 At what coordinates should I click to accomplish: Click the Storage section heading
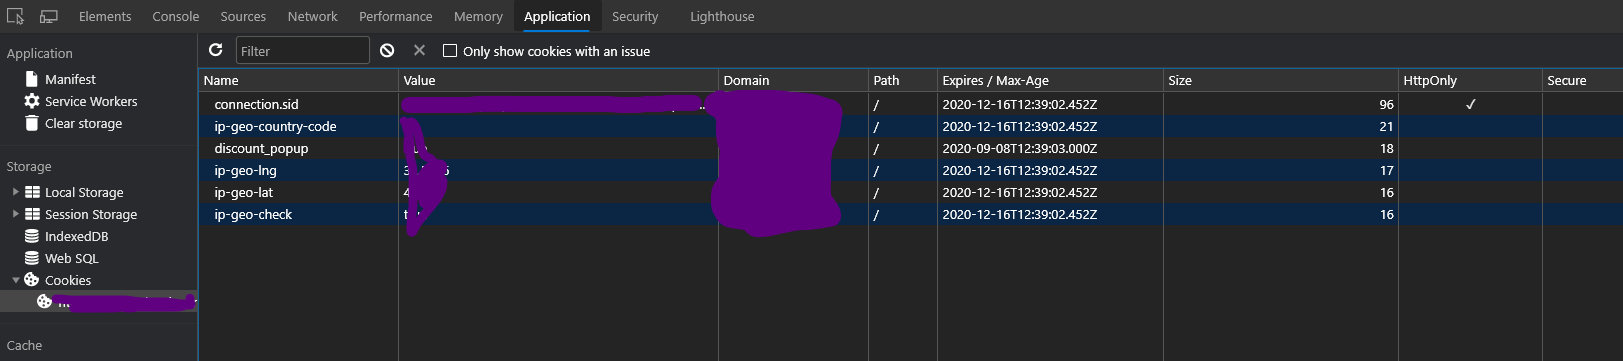click(x=29, y=166)
